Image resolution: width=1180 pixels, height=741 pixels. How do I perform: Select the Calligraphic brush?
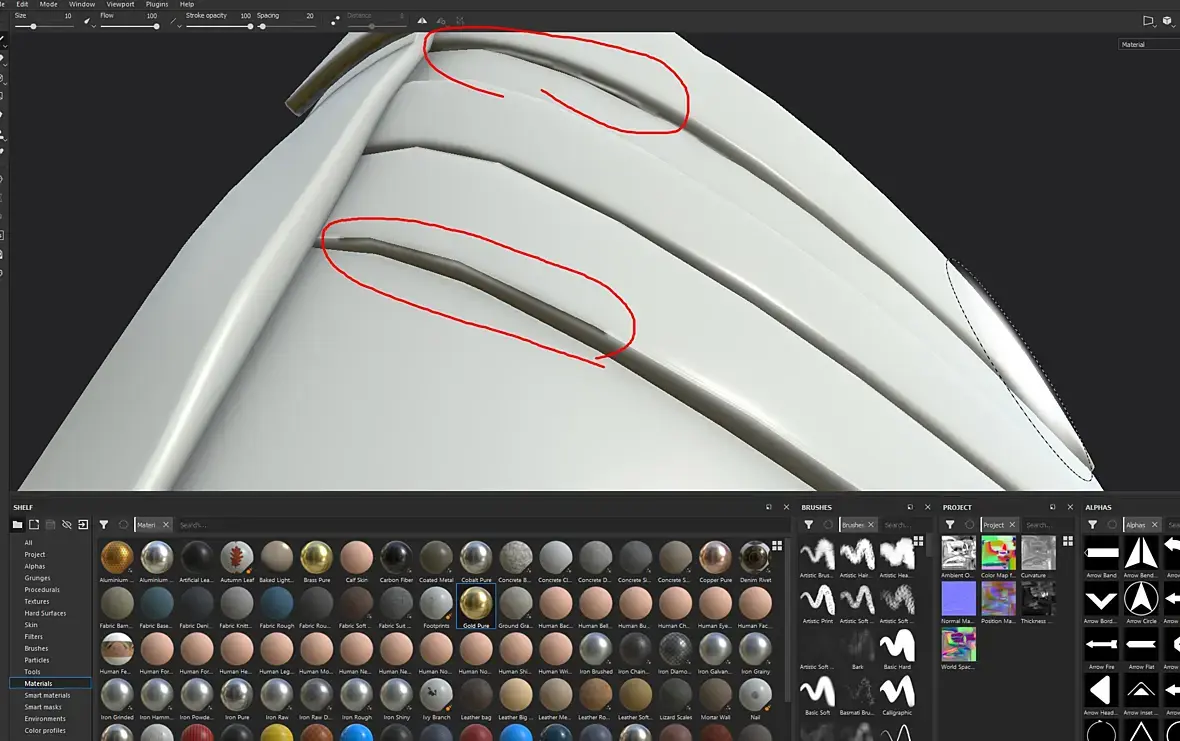click(x=897, y=696)
